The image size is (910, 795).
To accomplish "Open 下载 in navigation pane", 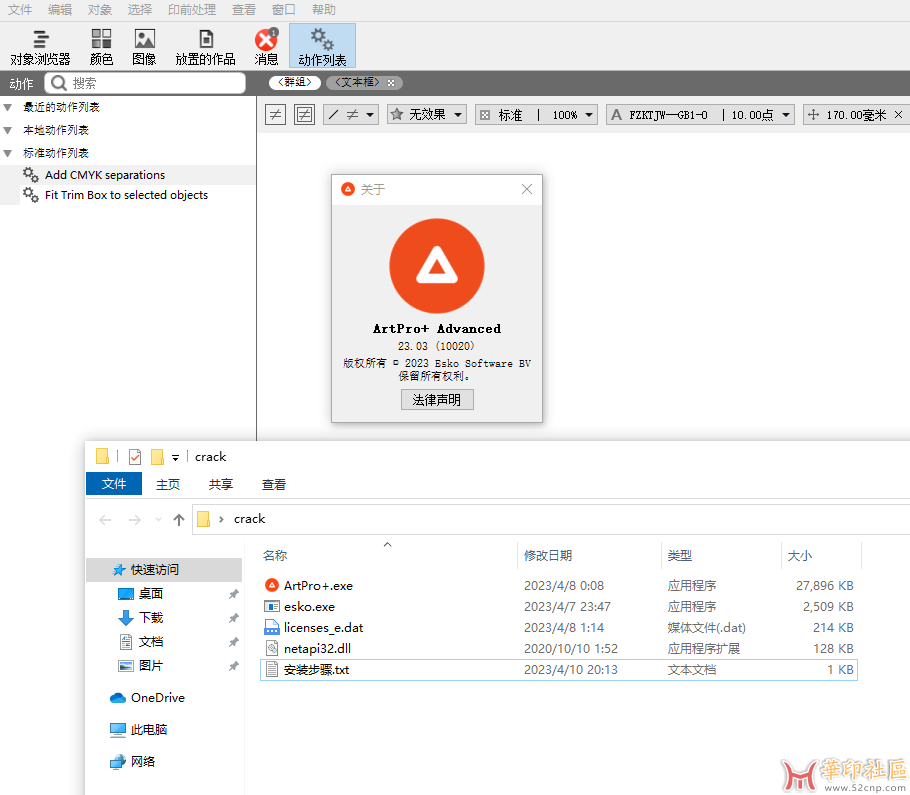I will click(151, 617).
